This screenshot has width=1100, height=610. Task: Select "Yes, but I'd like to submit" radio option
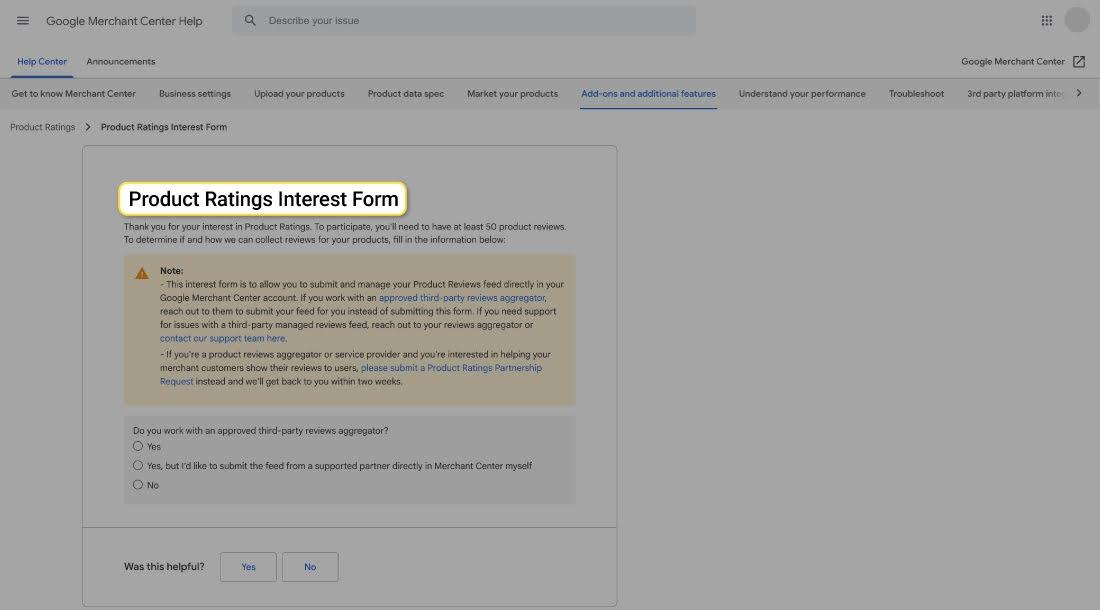pos(138,465)
